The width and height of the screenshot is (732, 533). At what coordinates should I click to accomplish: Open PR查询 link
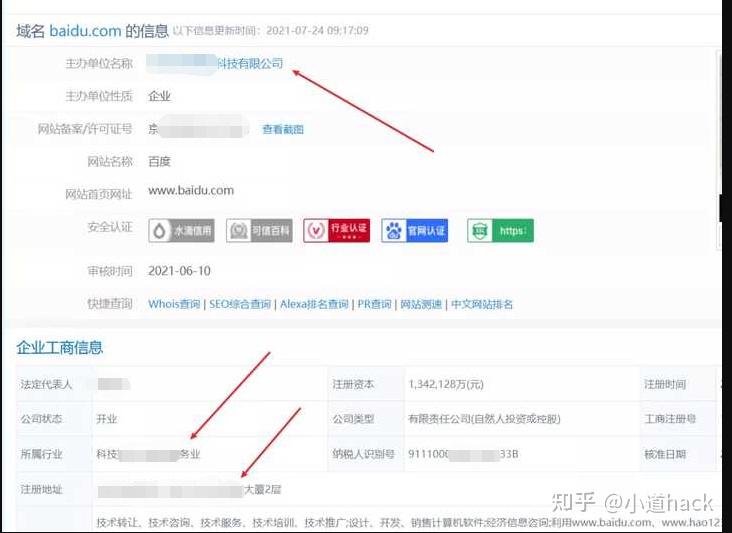click(374, 304)
